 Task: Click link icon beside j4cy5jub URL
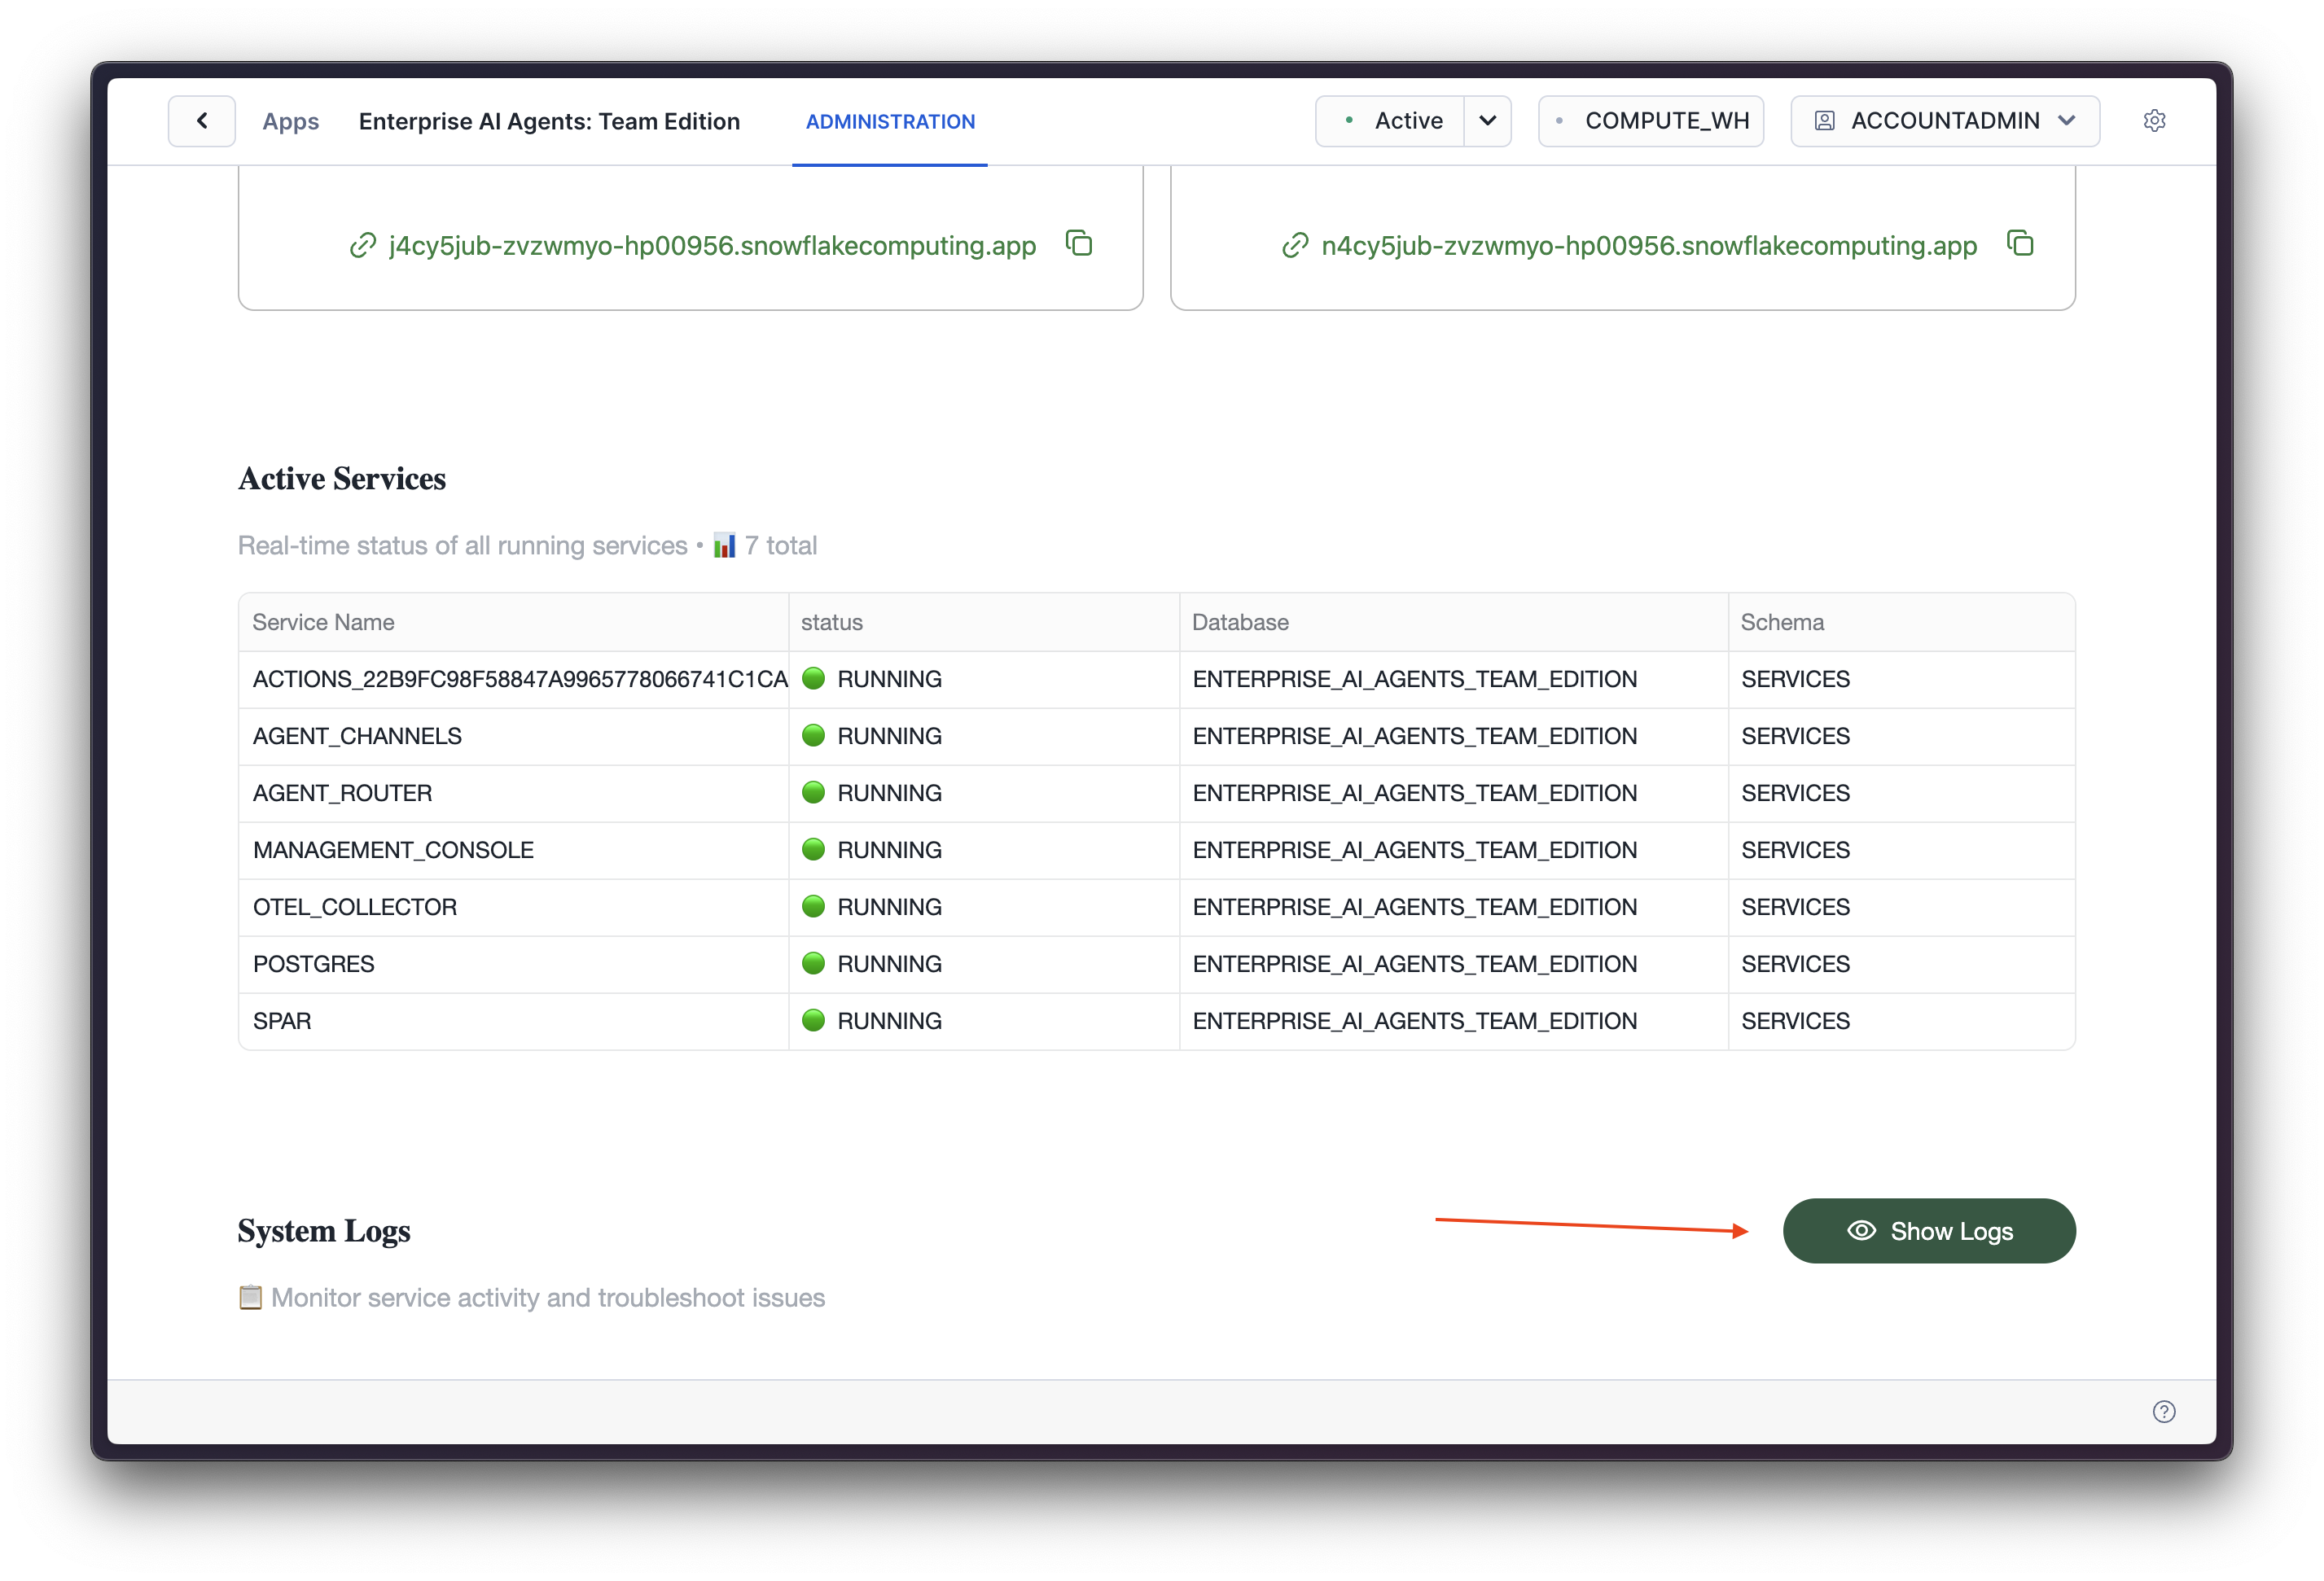pos(362,245)
